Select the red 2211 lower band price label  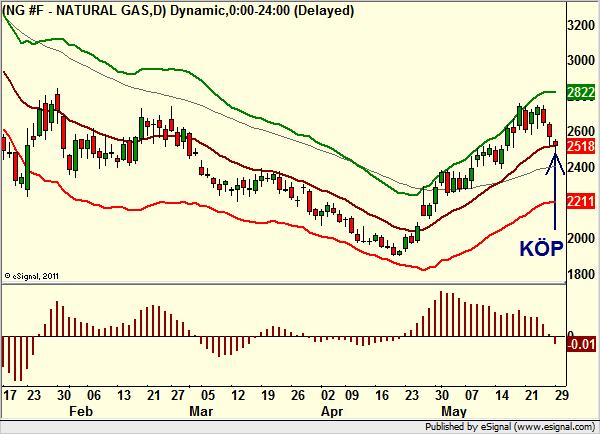(x=581, y=201)
